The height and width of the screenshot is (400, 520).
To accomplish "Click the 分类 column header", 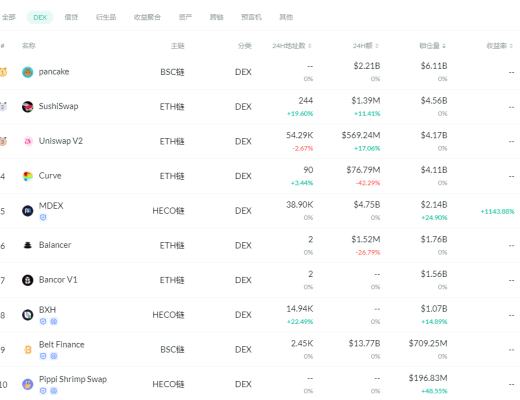I will [245, 46].
